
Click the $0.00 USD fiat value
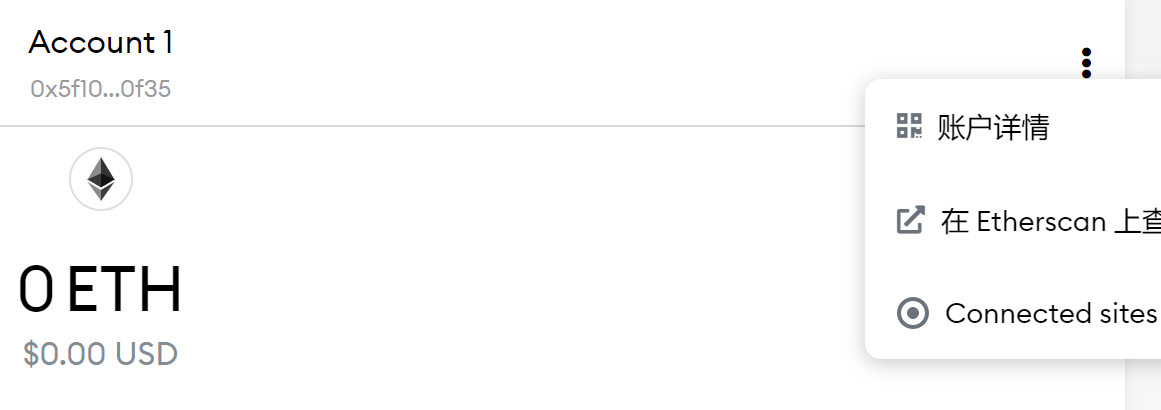pyautogui.click(x=101, y=354)
